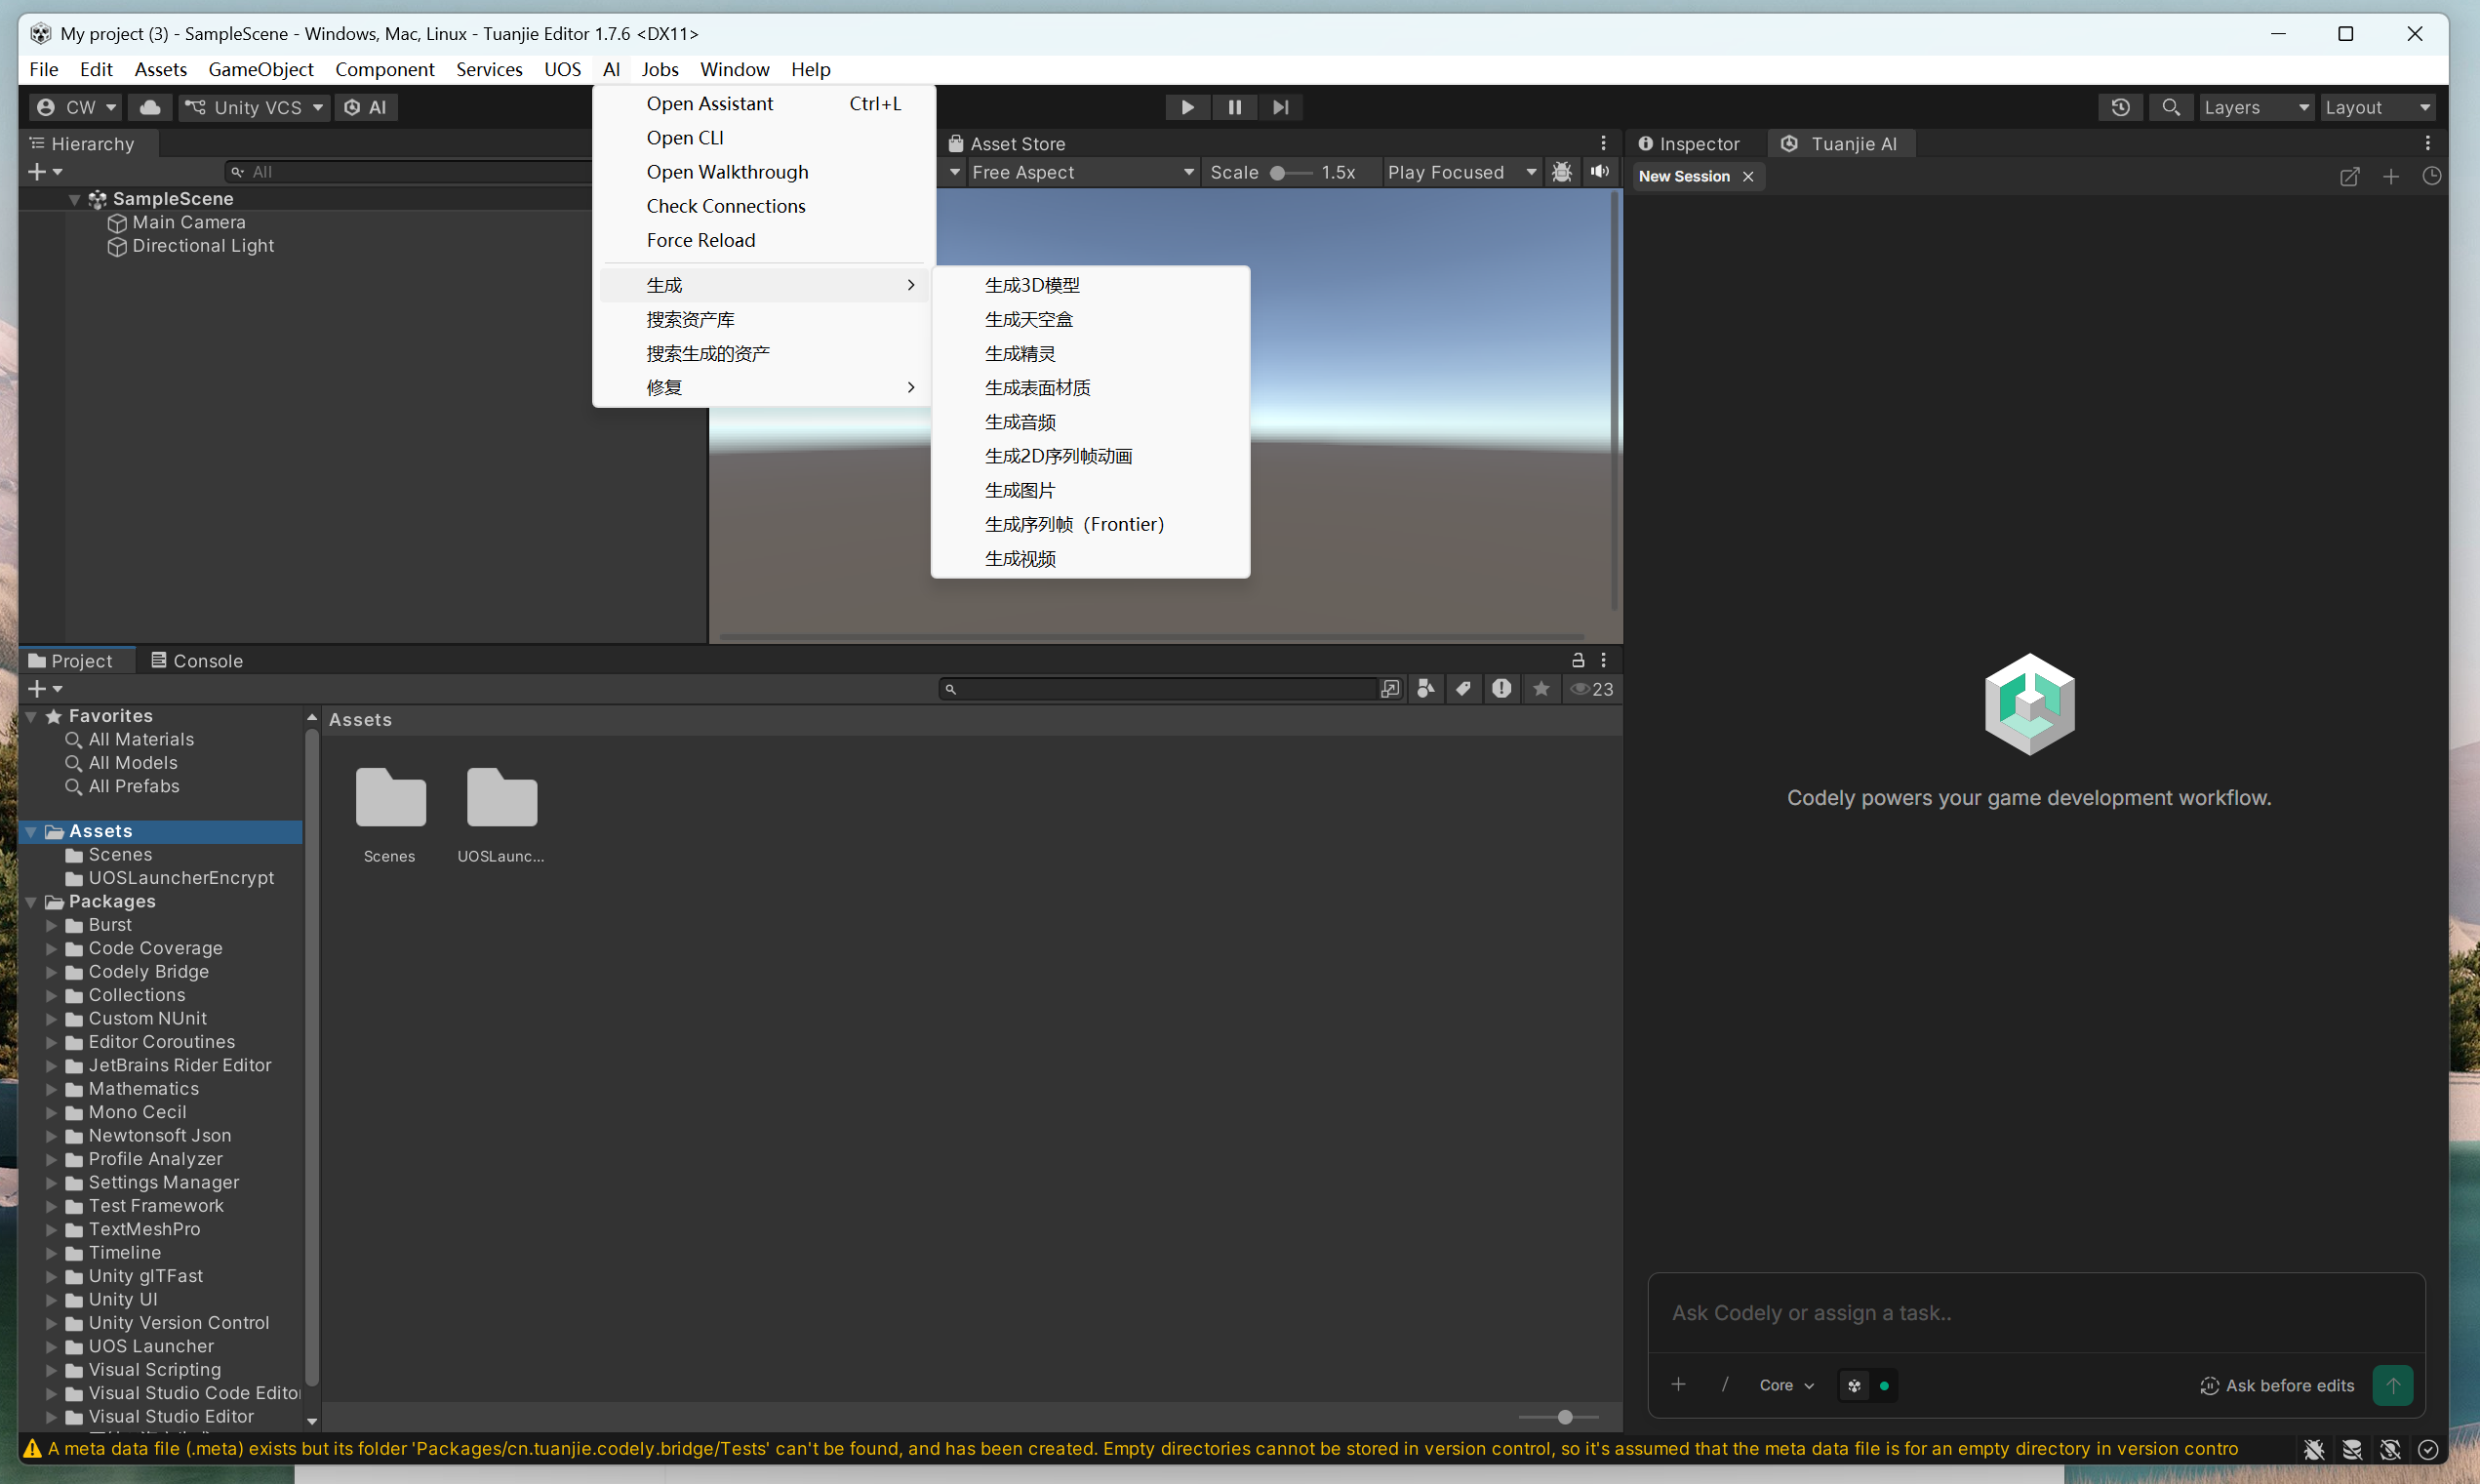Send the Codely message with green arrow
The width and height of the screenshot is (2480, 1484).
(x=2393, y=1385)
